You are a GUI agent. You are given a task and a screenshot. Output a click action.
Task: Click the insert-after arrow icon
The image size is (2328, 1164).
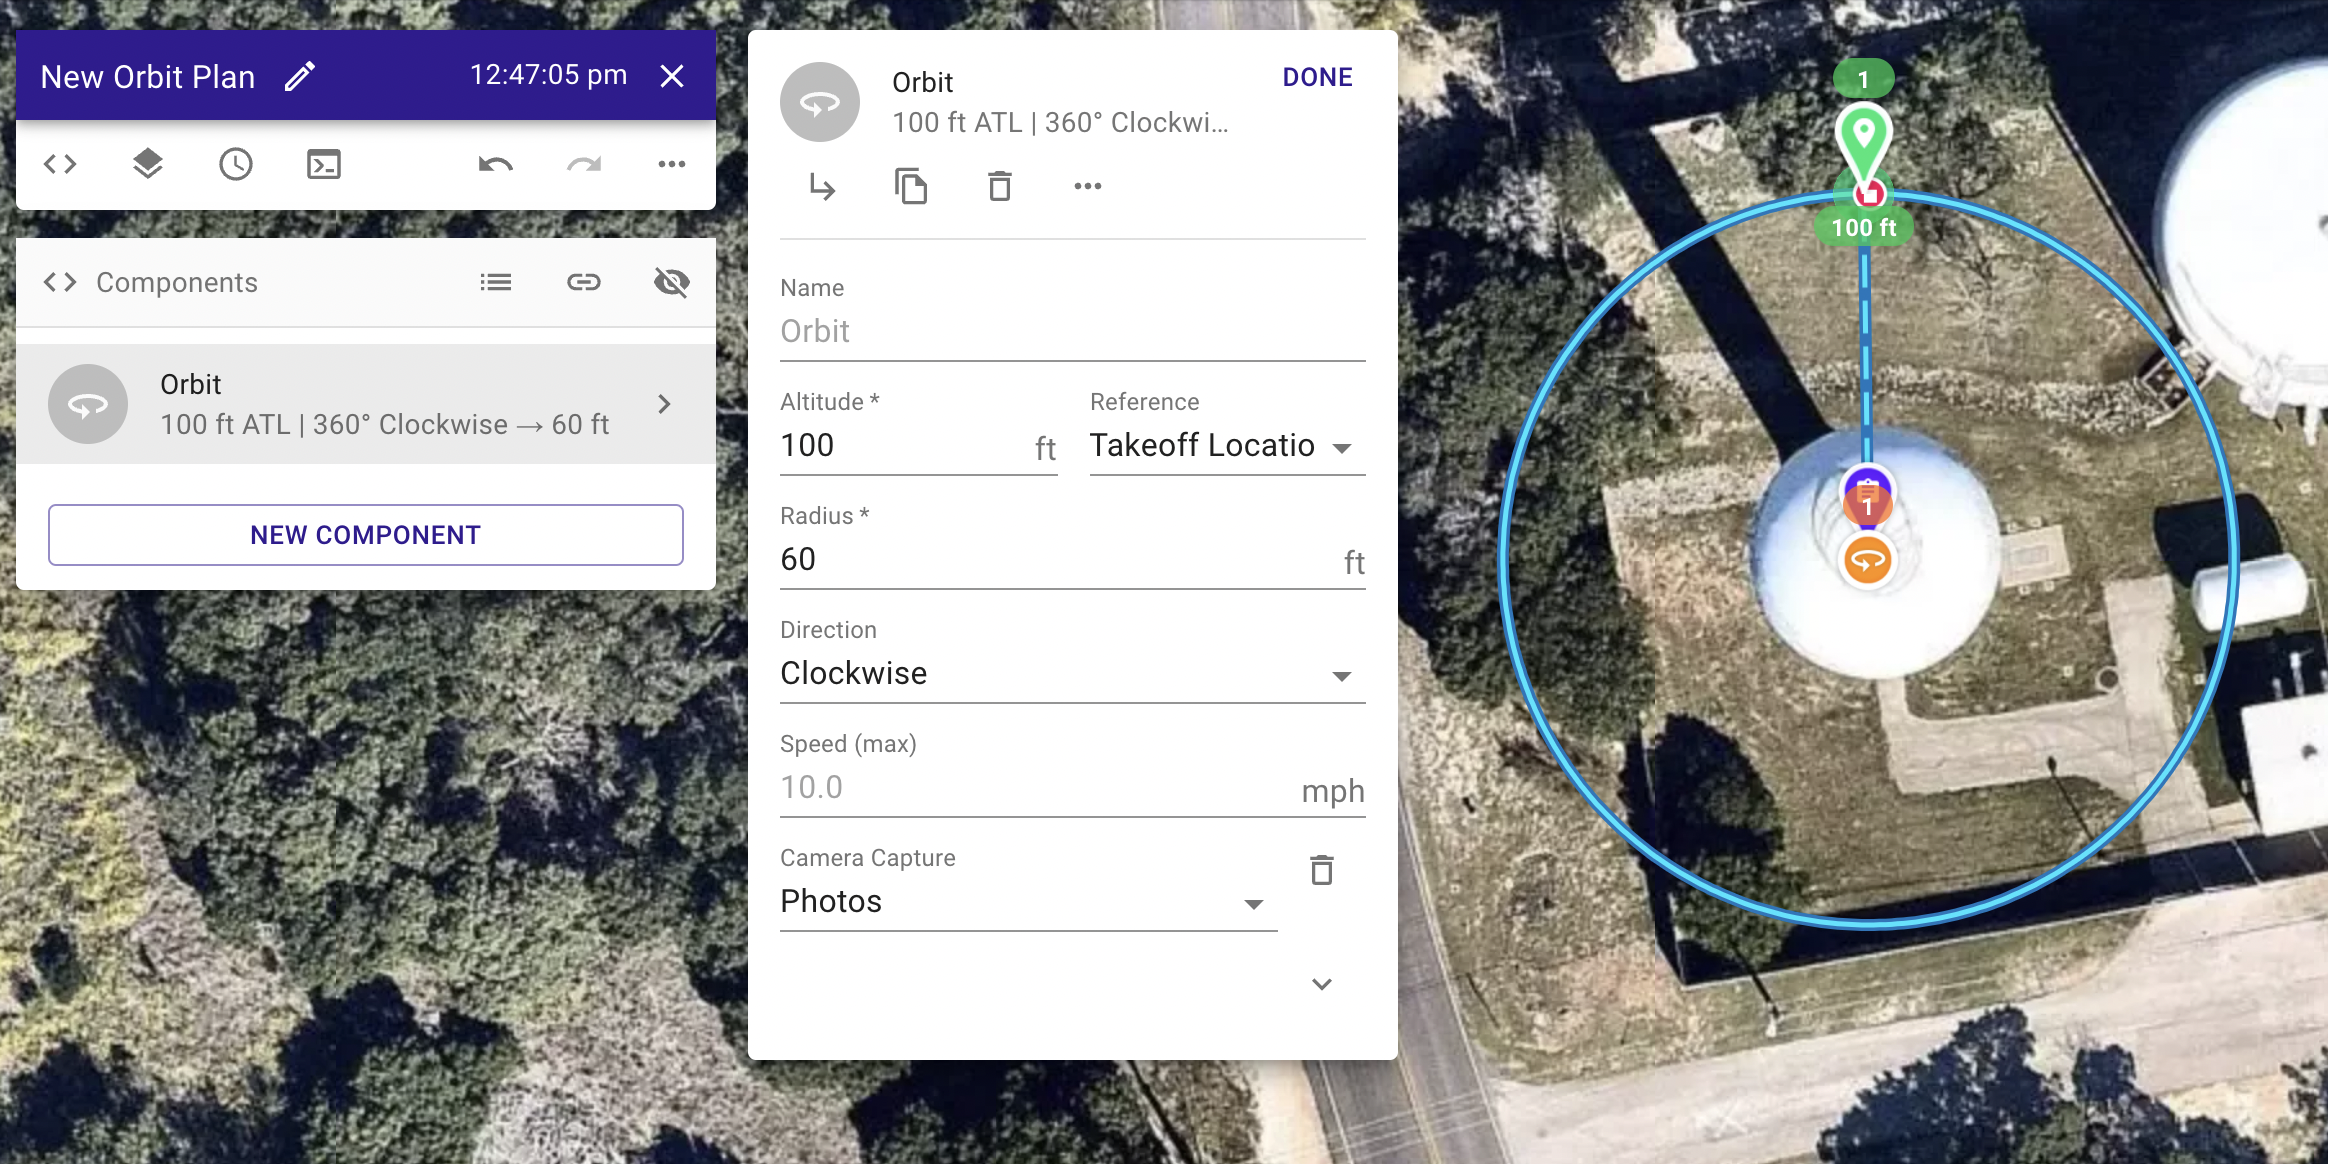click(822, 187)
